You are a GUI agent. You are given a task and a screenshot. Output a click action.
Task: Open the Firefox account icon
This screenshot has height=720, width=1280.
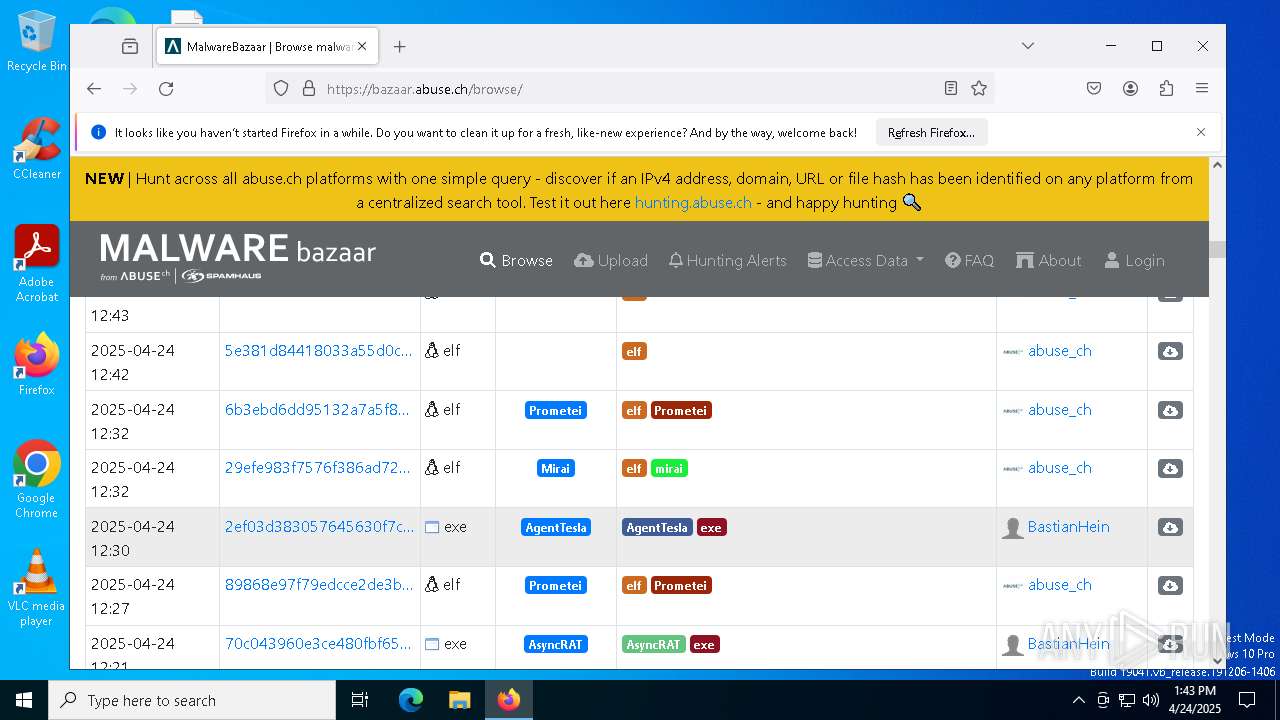pyautogui.click(x=1130, y=89)
